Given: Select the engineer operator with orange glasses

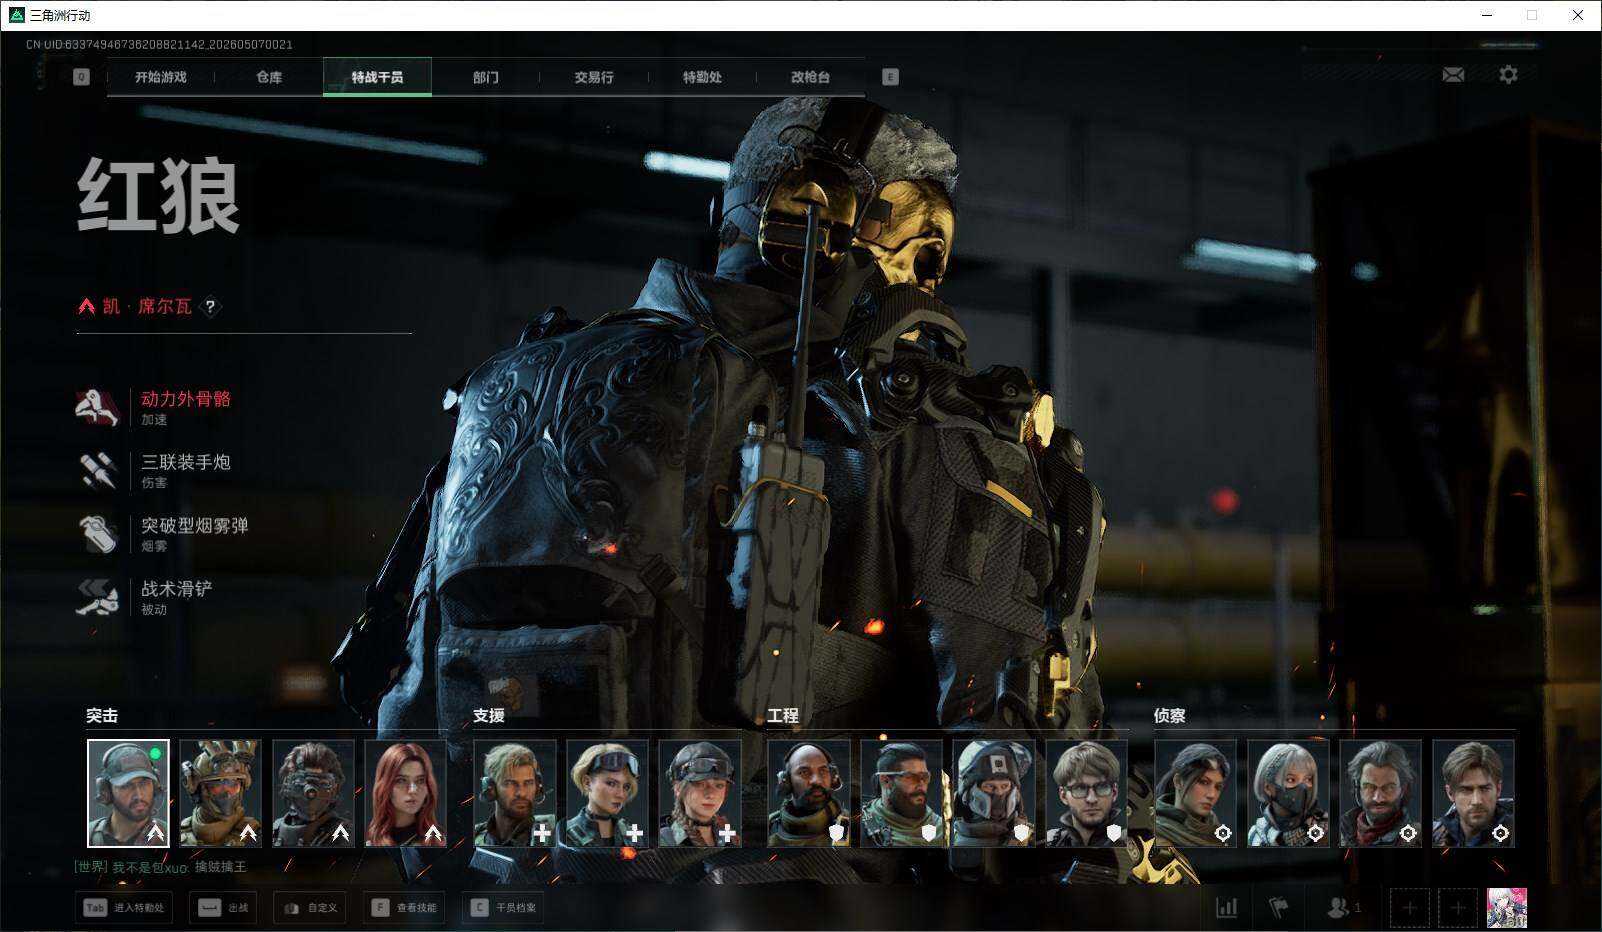Looking at the screenshot, I should 901,793.
